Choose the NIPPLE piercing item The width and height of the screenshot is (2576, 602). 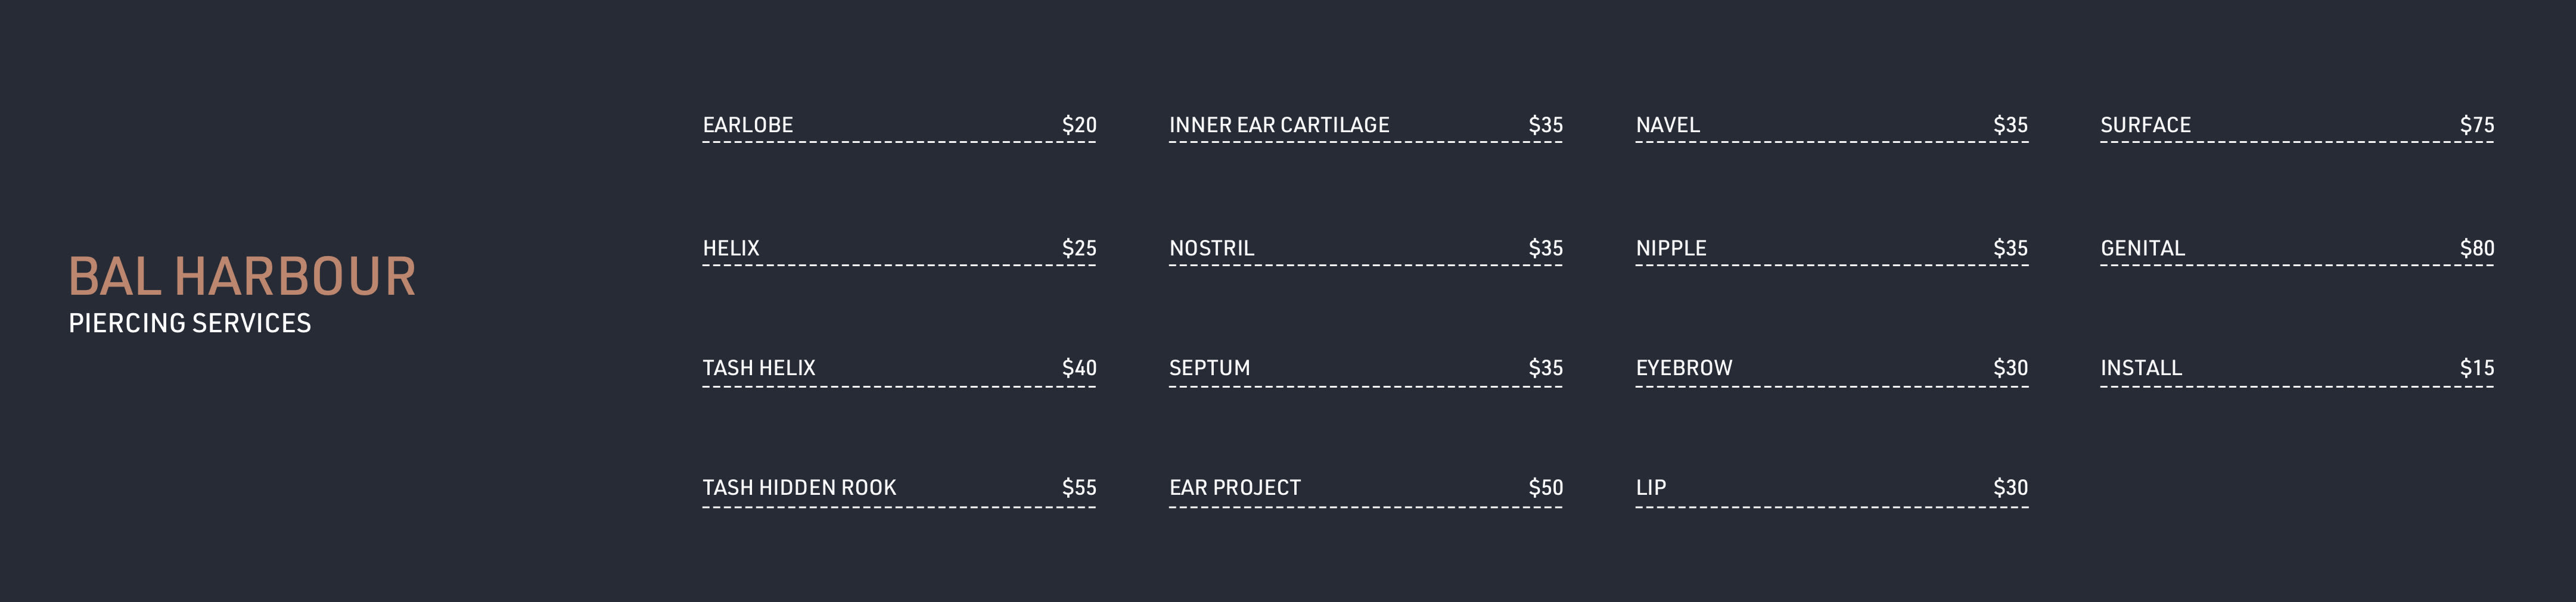click(x=1671, y=248)
